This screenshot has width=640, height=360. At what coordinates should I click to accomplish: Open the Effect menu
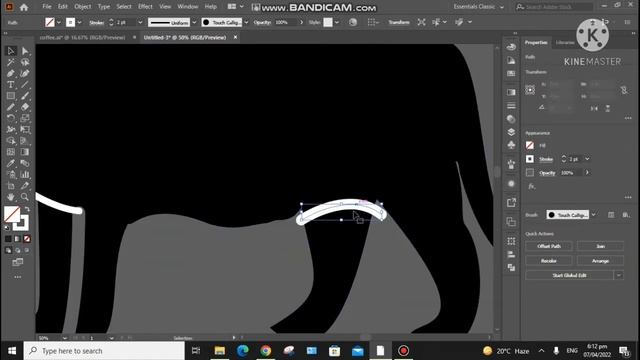[145, 7]
